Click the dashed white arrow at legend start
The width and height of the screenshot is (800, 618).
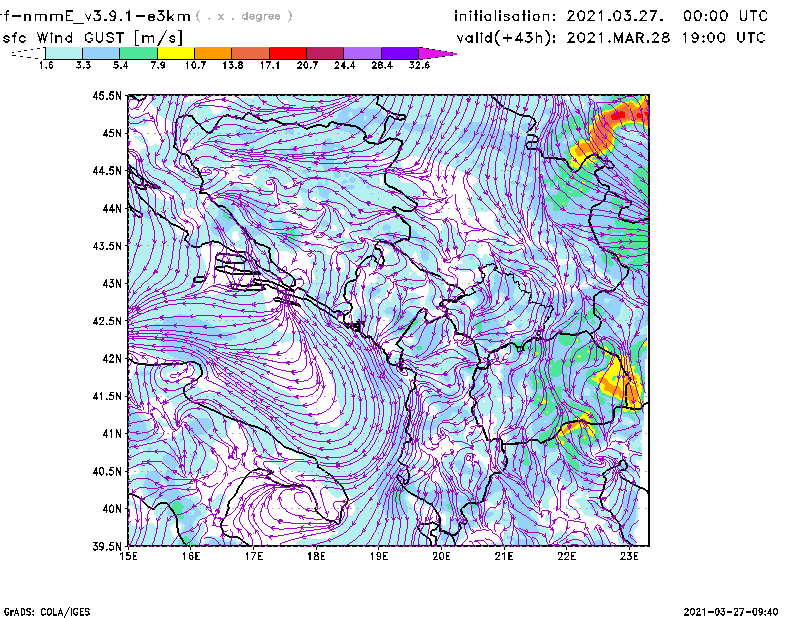coord(28,53)
